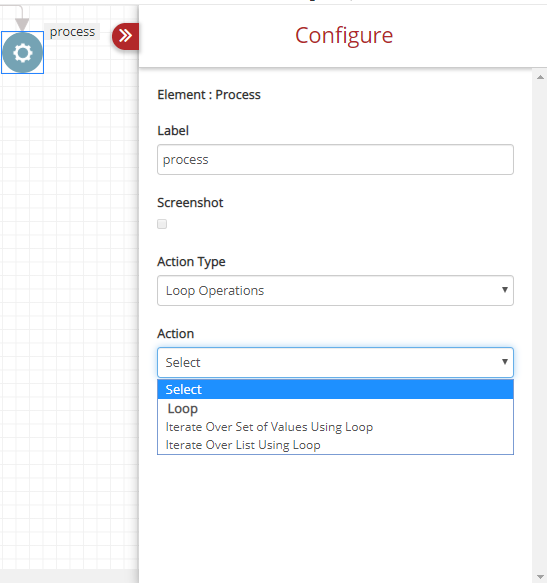Select the process gear node on canvas

pos(23,52)
